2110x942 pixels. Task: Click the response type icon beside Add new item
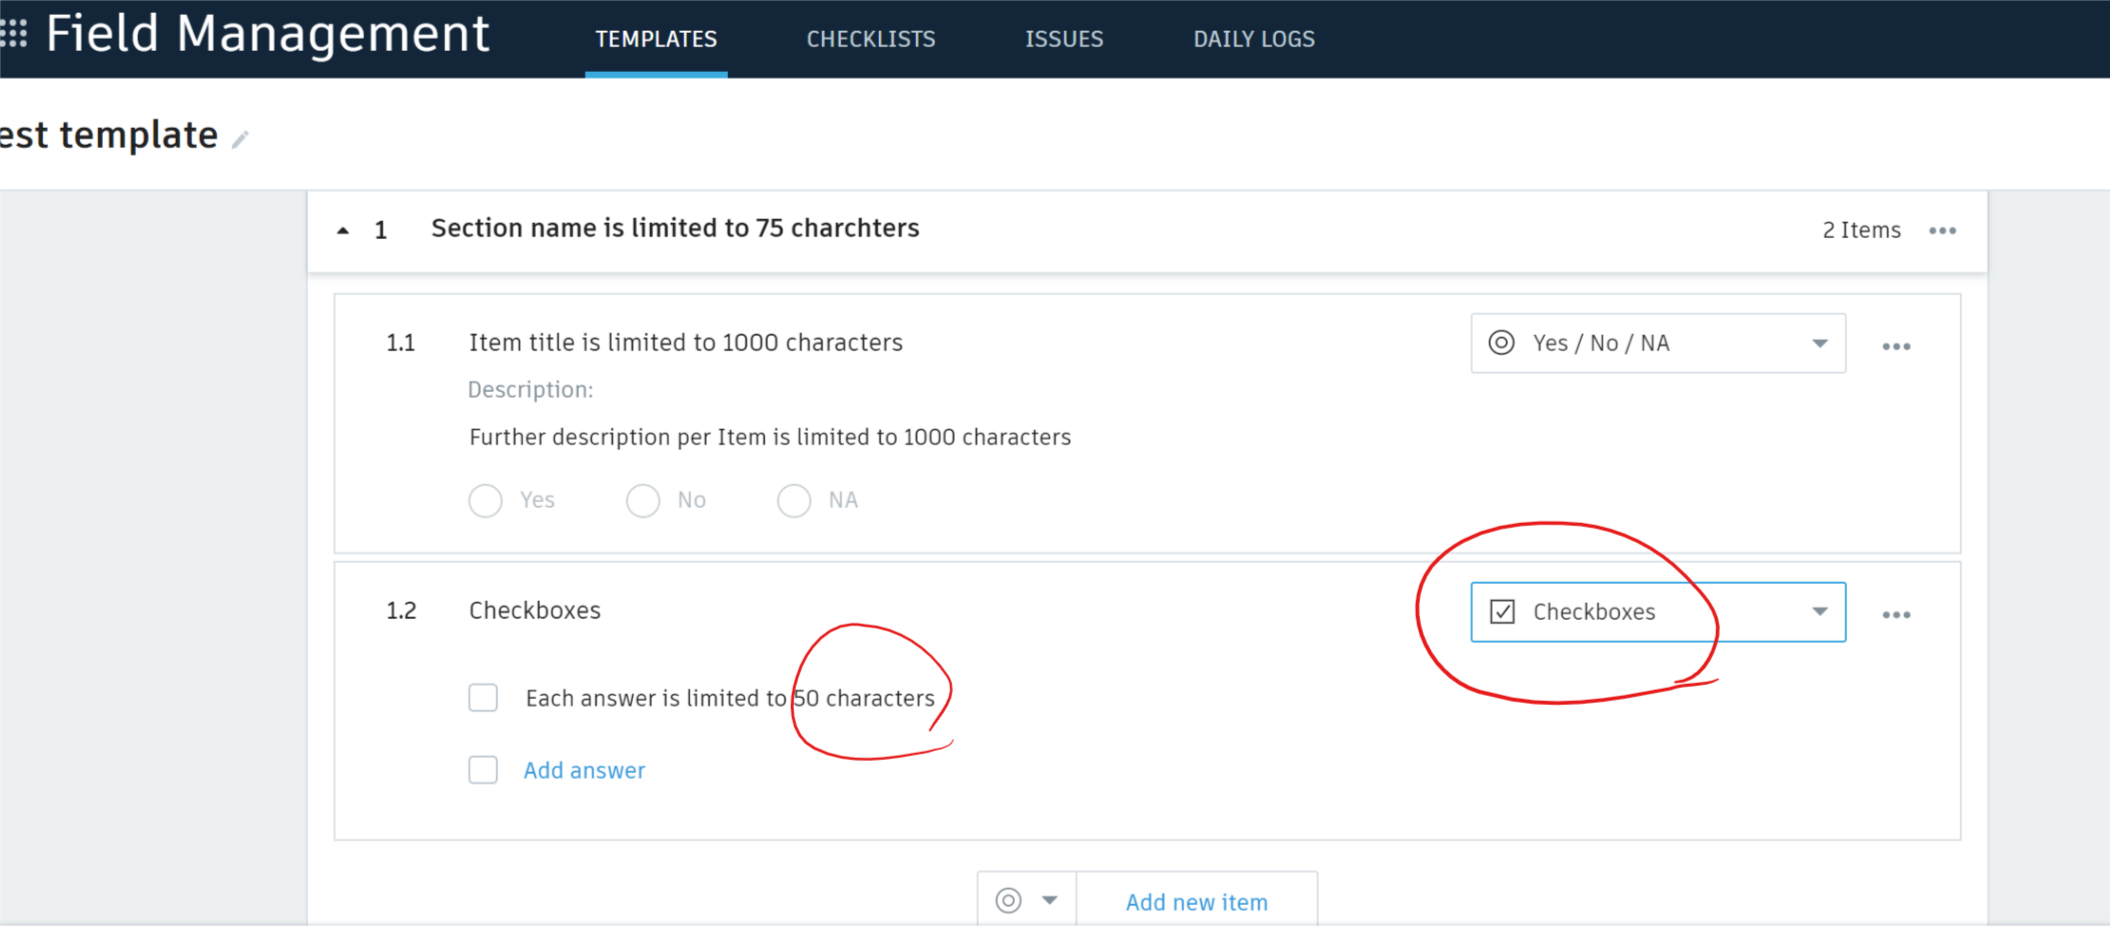(1009, 900)
